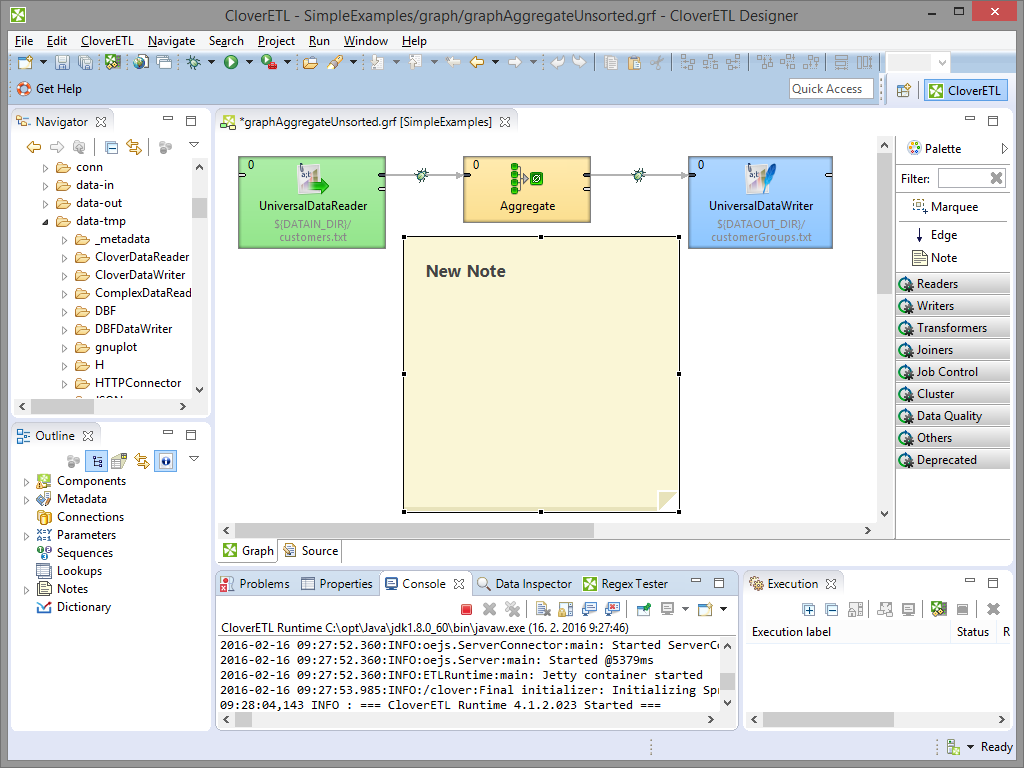Viewport: 1024px width, 768px height.
Task: Toggle Link with Editor in Navigator
Action: tap(134, 147)
